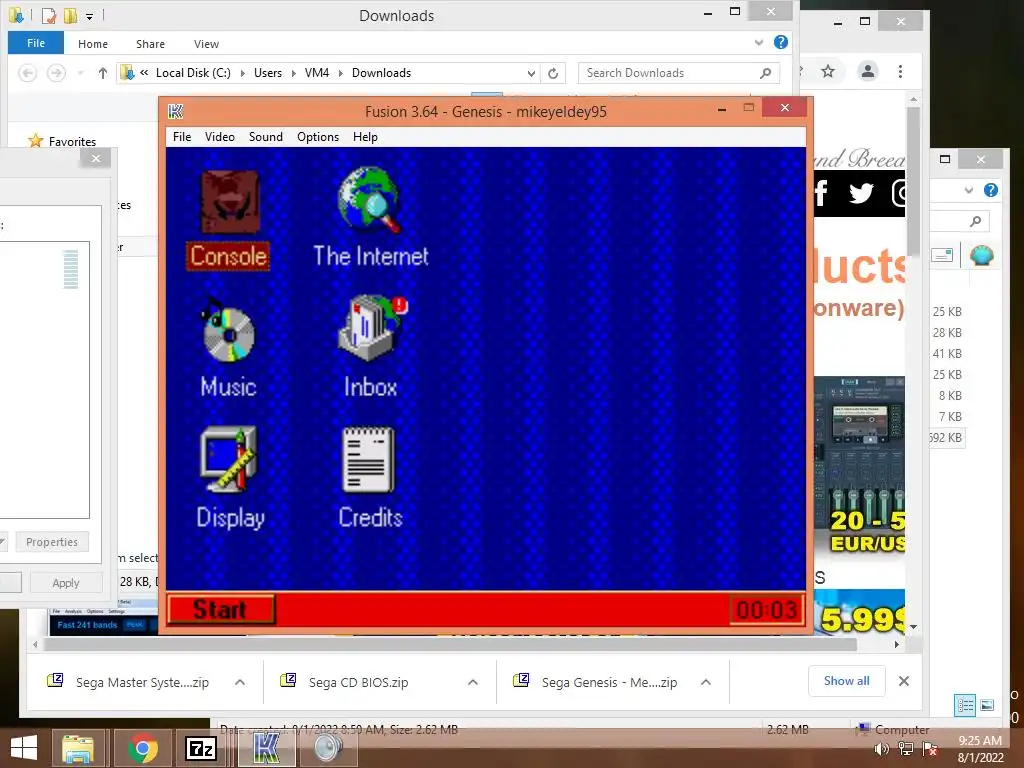Click the Fusion title bar app icon
Screen dimensions: 1024x768
tap(176, 111)
